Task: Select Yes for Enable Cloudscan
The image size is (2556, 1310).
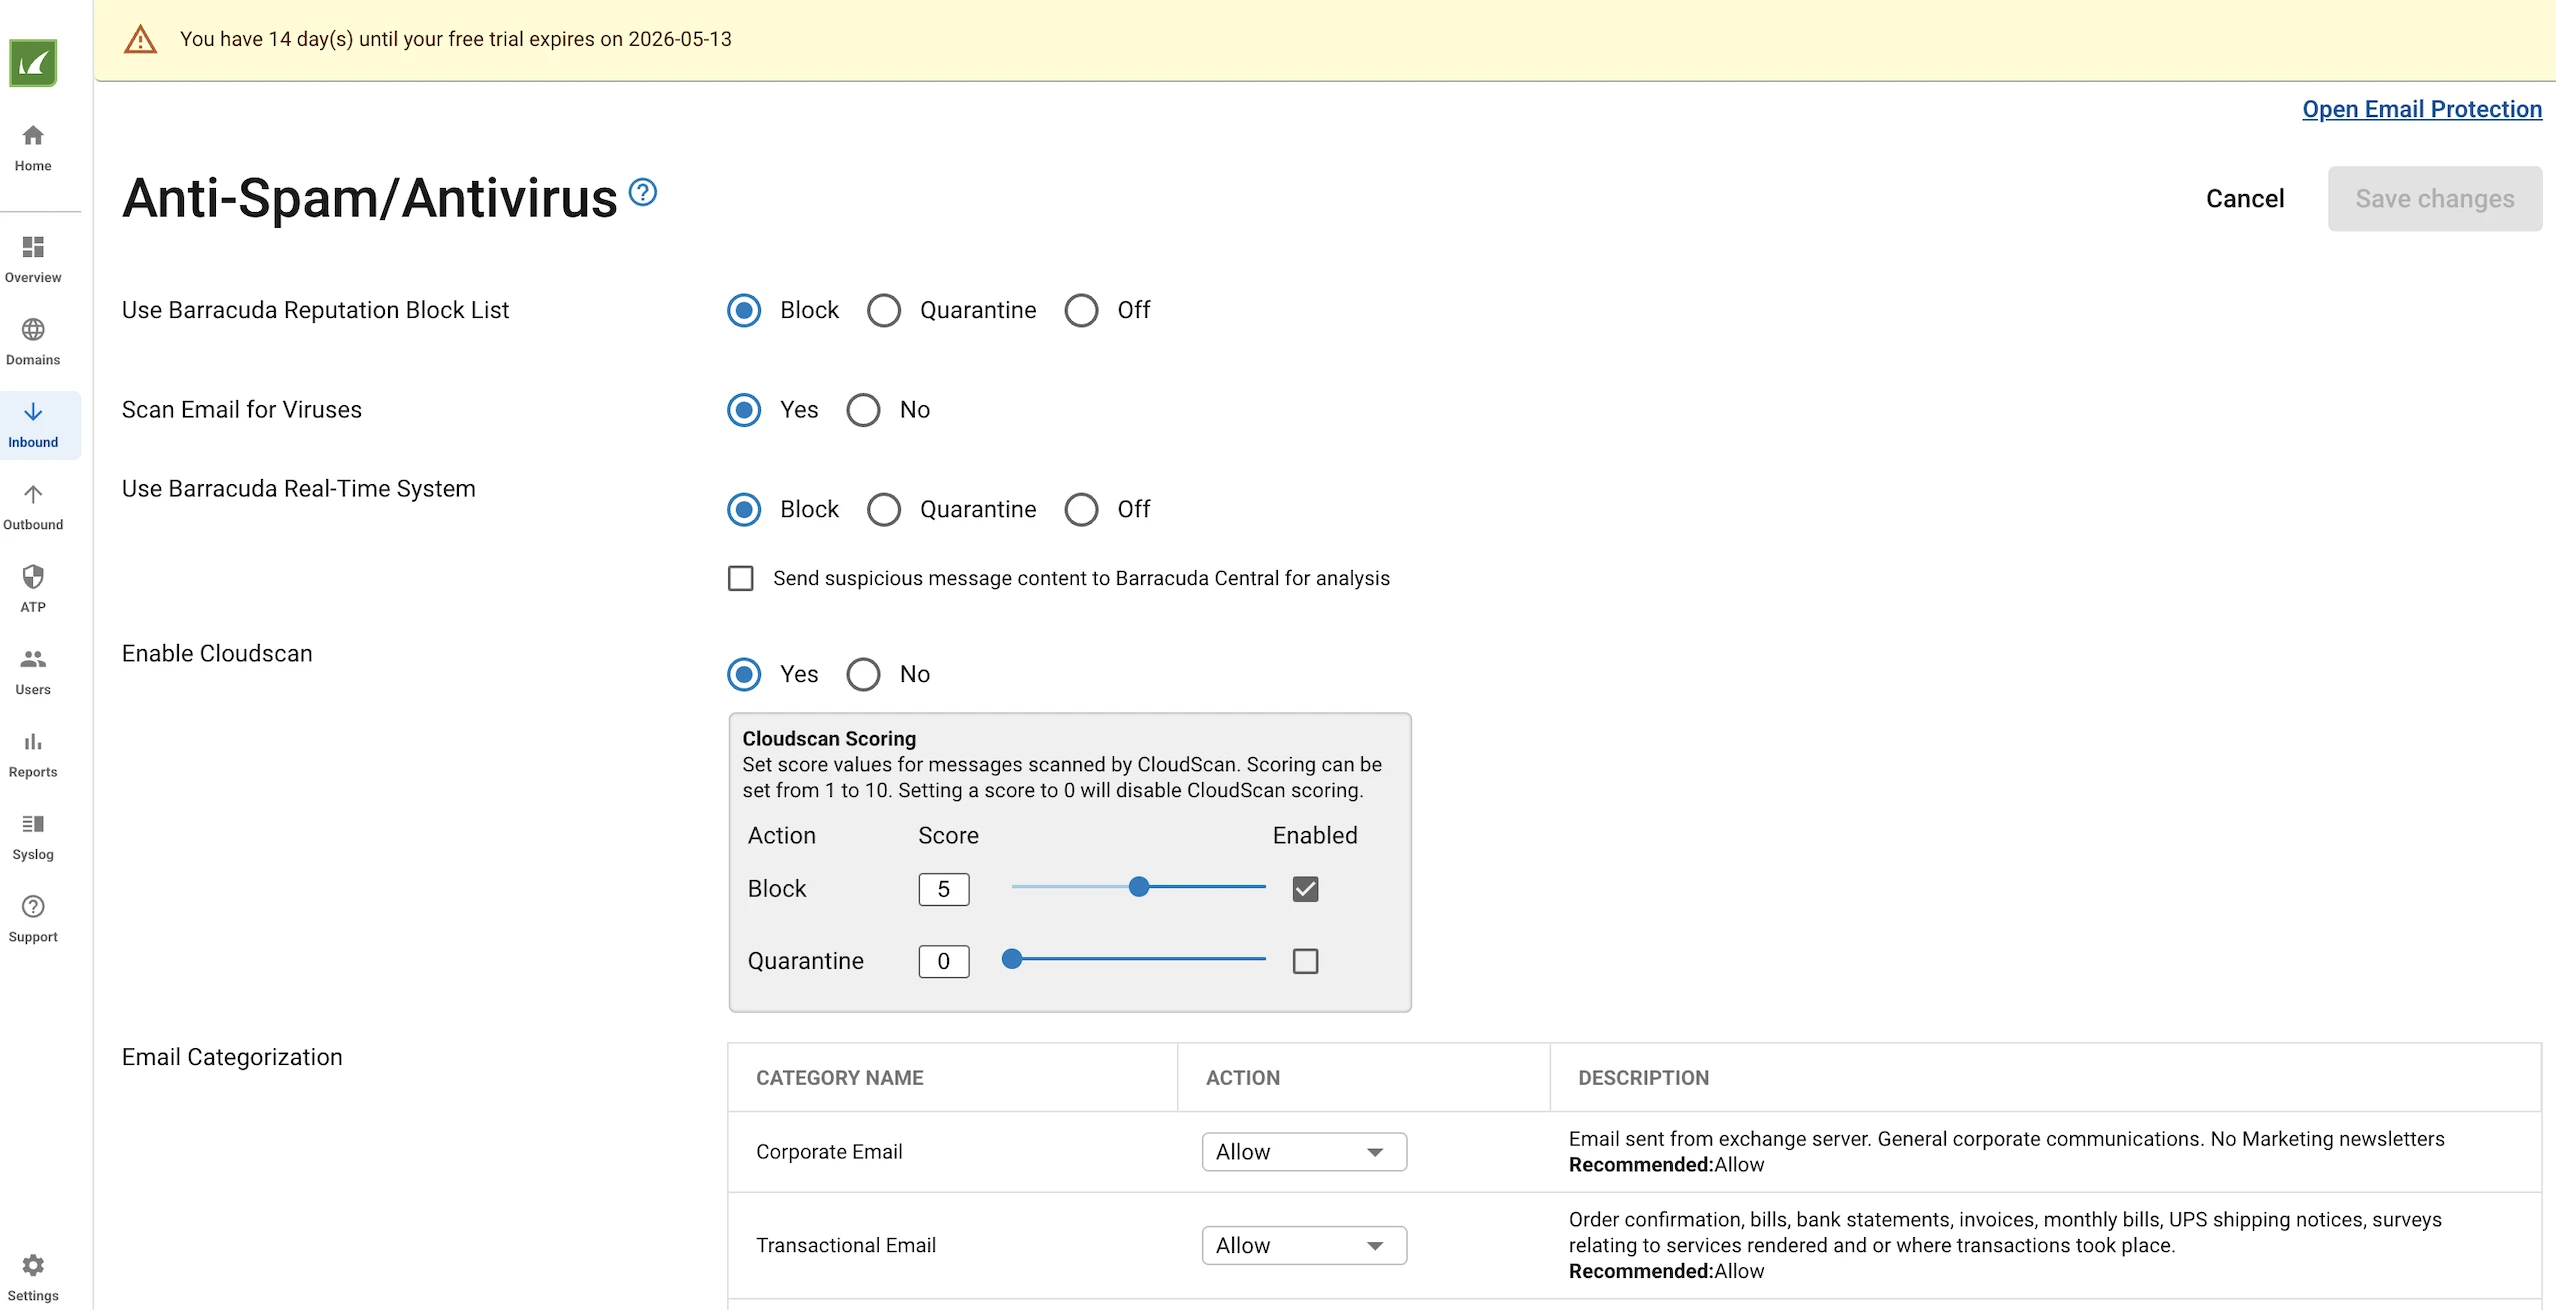Action: [x=744, y=675]
